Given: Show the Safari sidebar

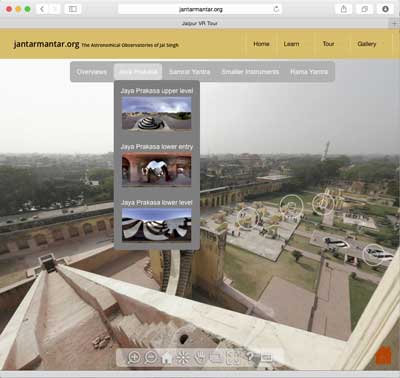Looking at the screenshot, I should pyautogui.click(x=73, y=9).
